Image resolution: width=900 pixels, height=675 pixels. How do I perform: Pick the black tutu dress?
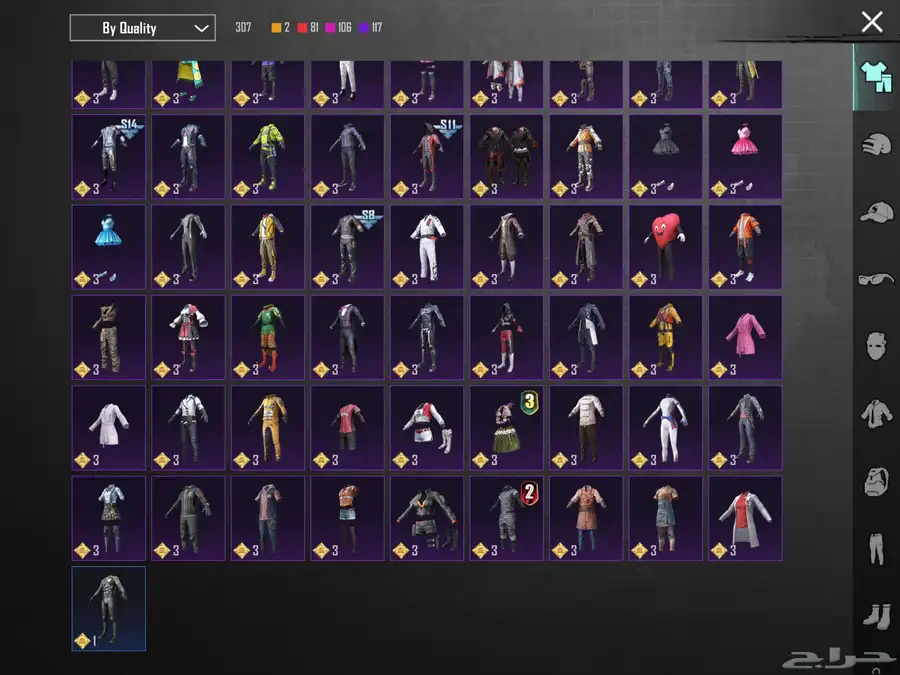666,157
